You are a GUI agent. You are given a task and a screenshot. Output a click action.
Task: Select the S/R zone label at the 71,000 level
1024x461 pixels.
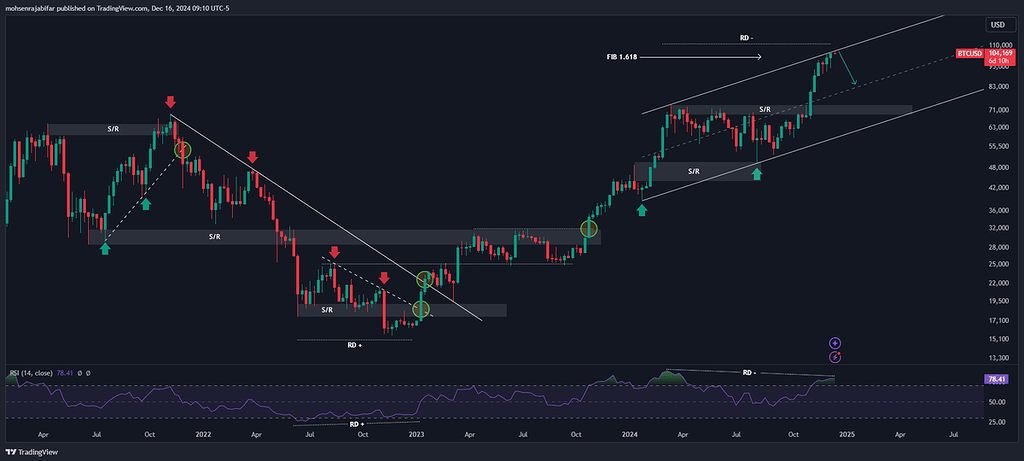765,109
